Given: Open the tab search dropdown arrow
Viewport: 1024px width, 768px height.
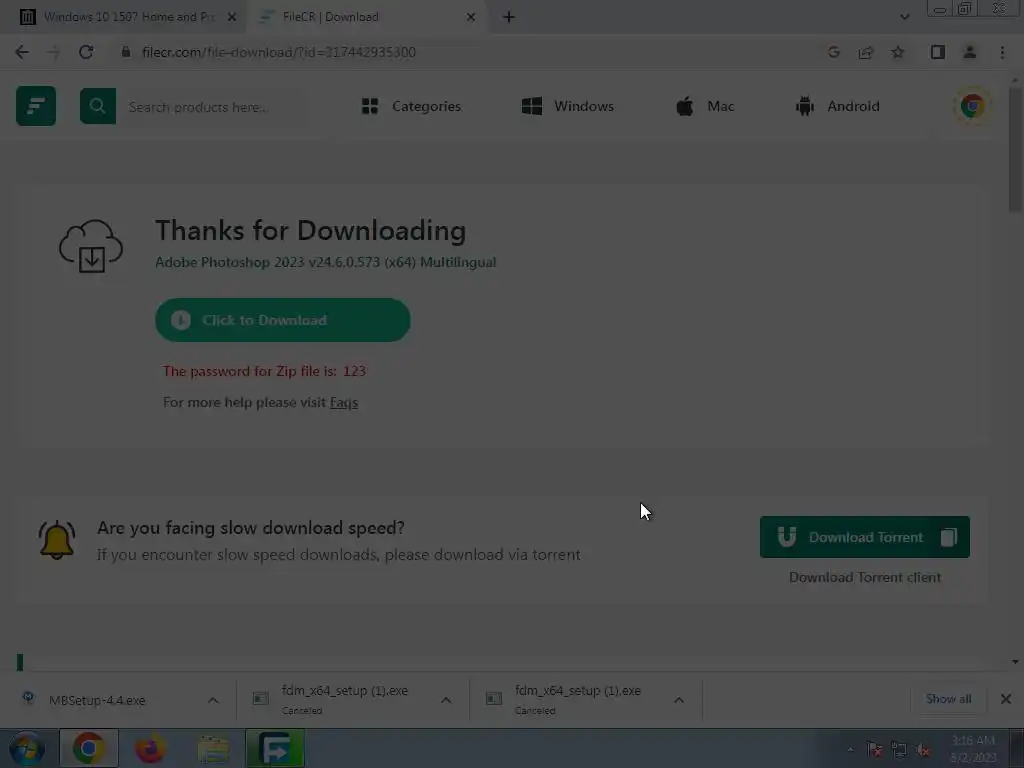Looking at the screenshot, I should pos(904,17).
